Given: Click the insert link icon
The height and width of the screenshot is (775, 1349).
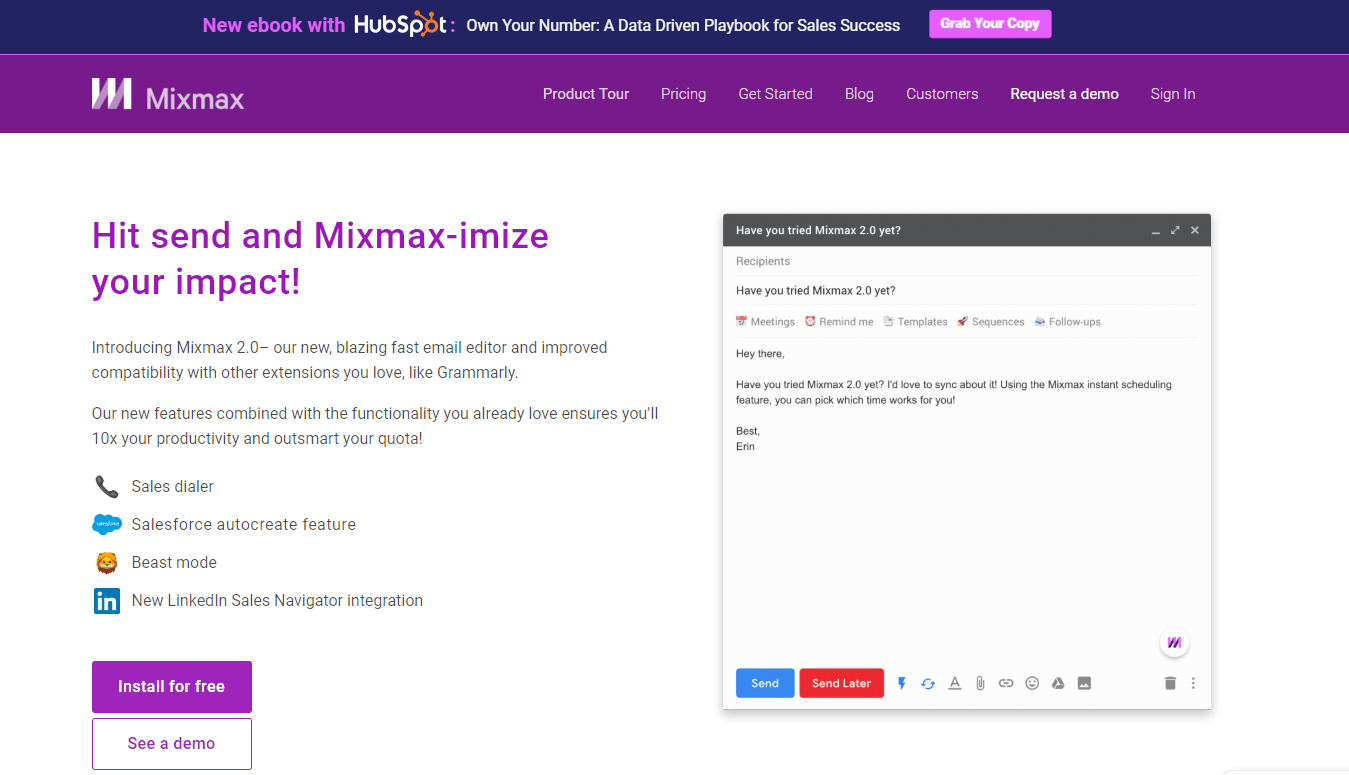Looking at the screenshot, I should point(1006,684).
